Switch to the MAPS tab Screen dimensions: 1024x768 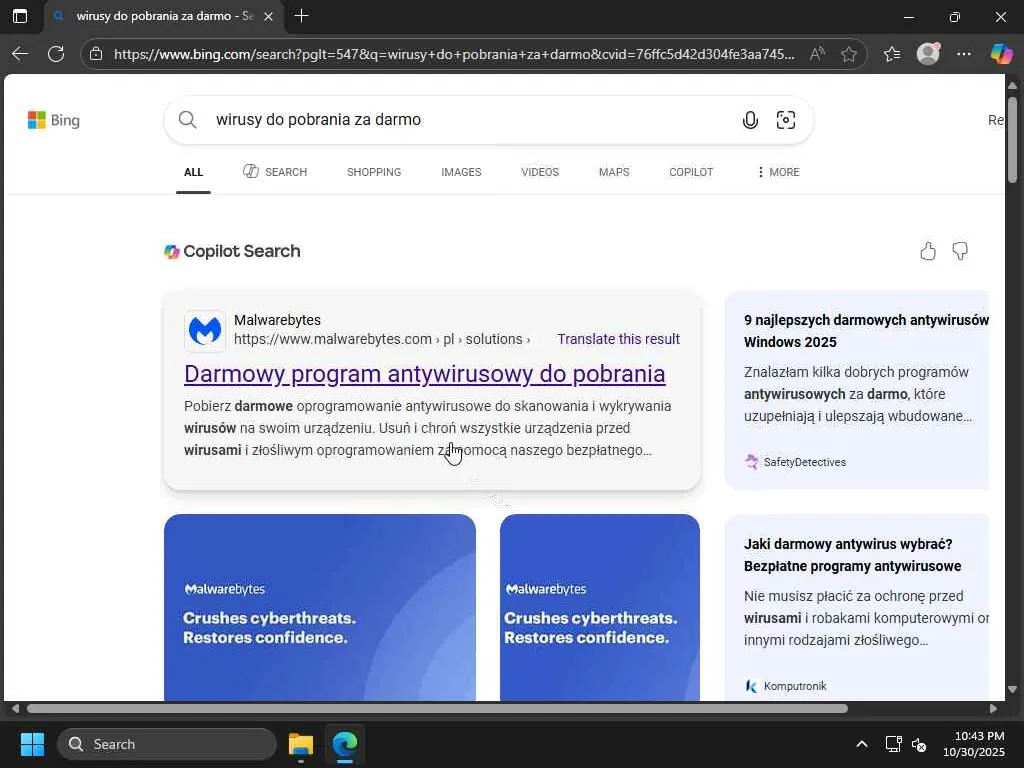coord(614,172)
